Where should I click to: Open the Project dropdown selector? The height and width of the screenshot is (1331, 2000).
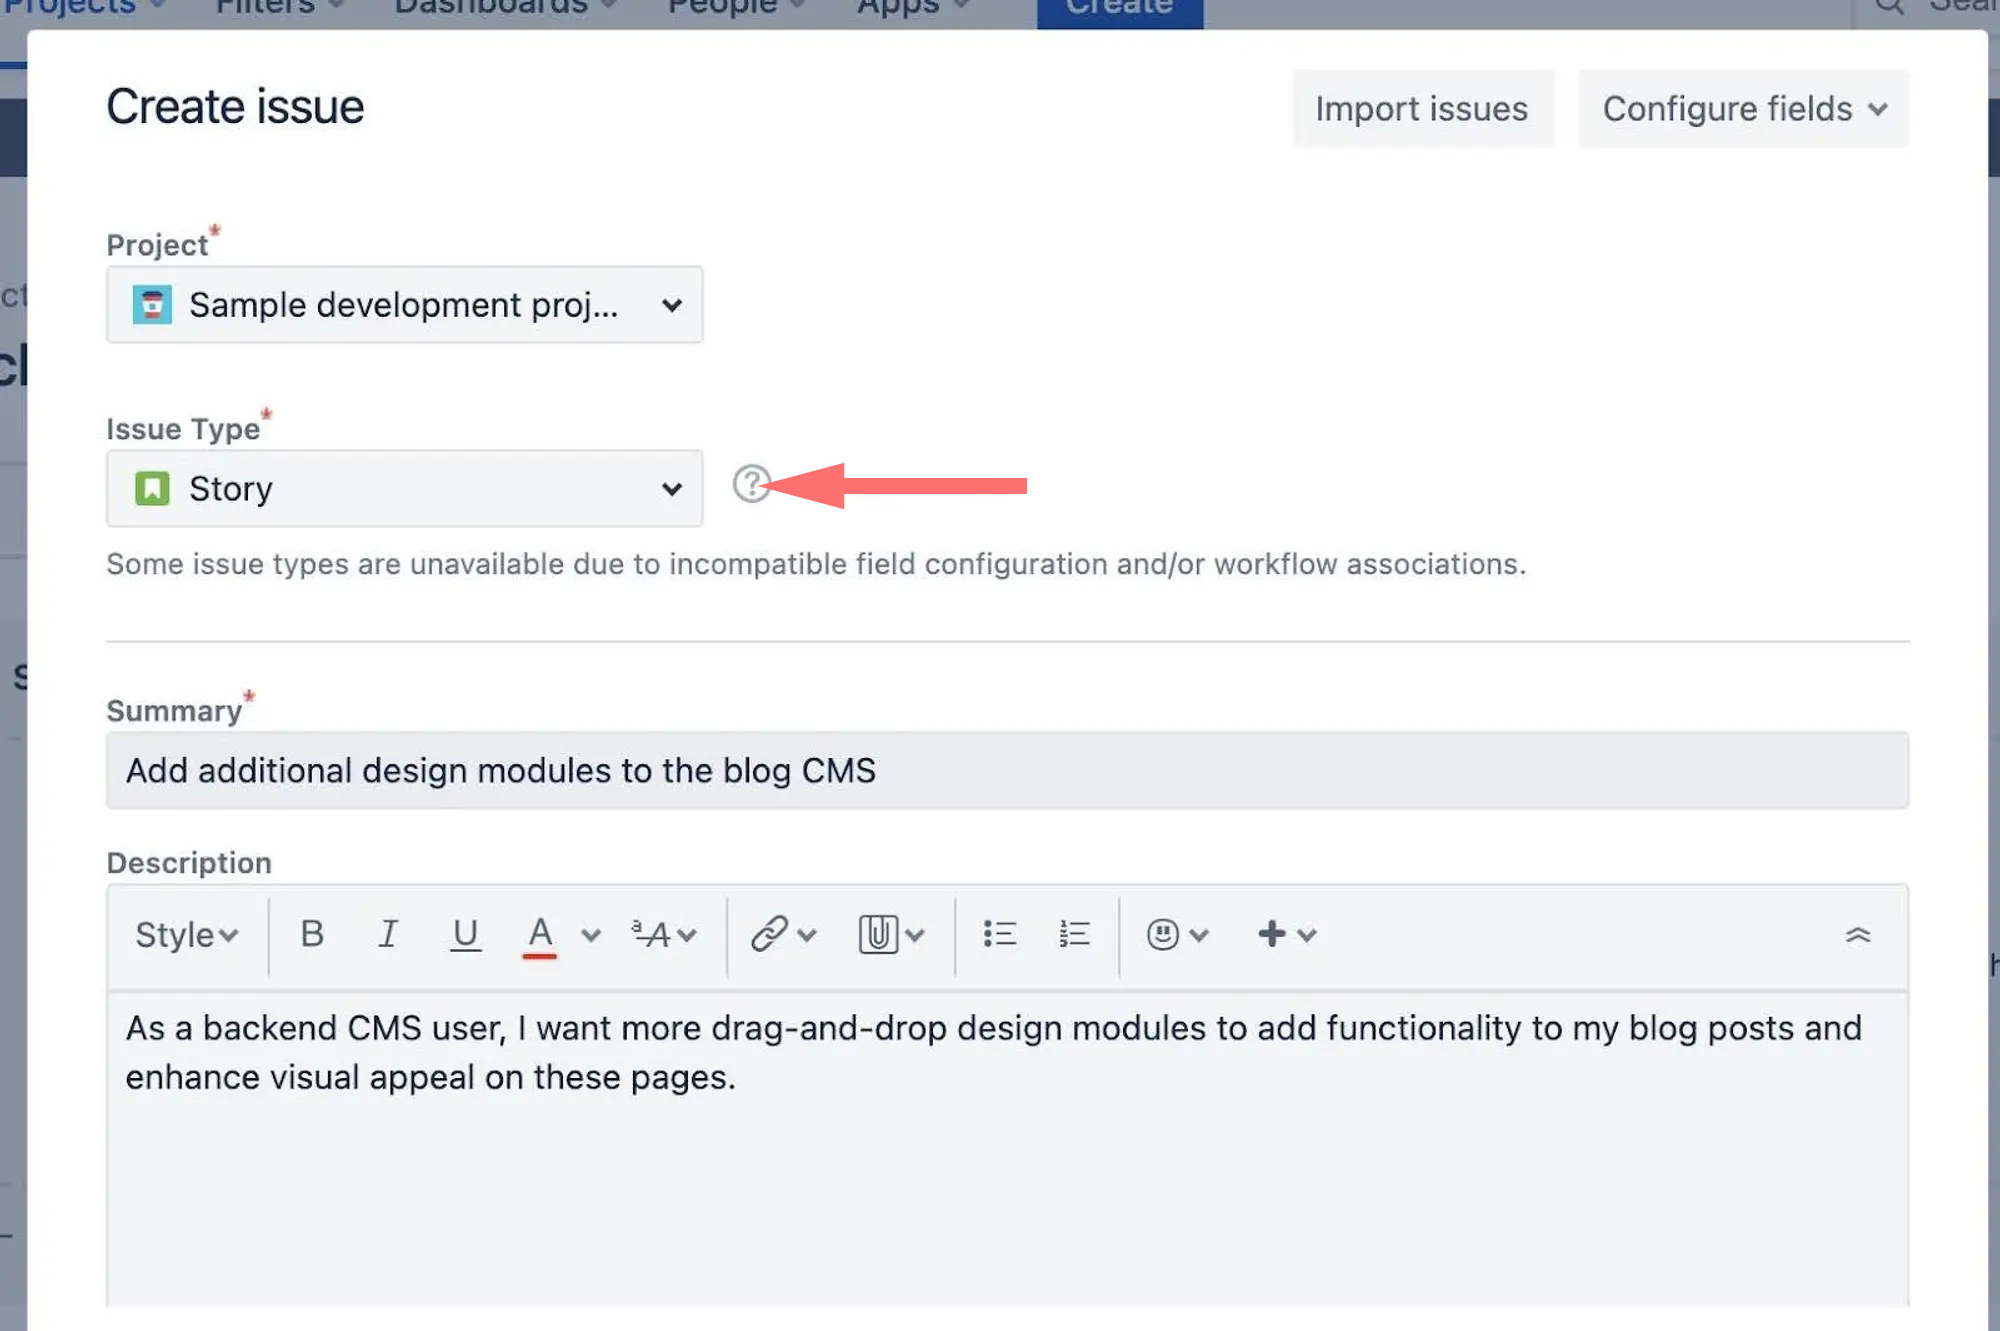[405, 305]
